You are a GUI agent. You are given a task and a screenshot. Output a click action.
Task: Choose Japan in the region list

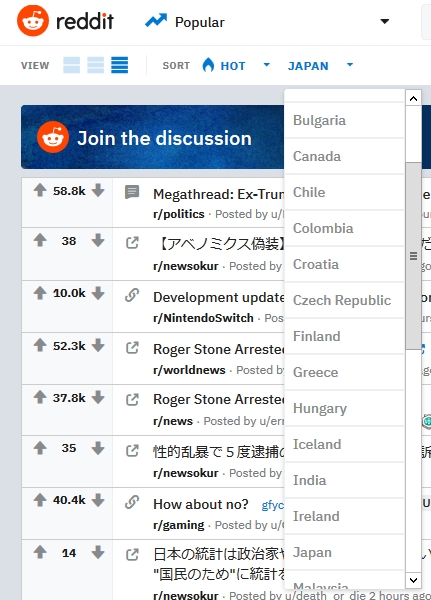tap(344, 552)
